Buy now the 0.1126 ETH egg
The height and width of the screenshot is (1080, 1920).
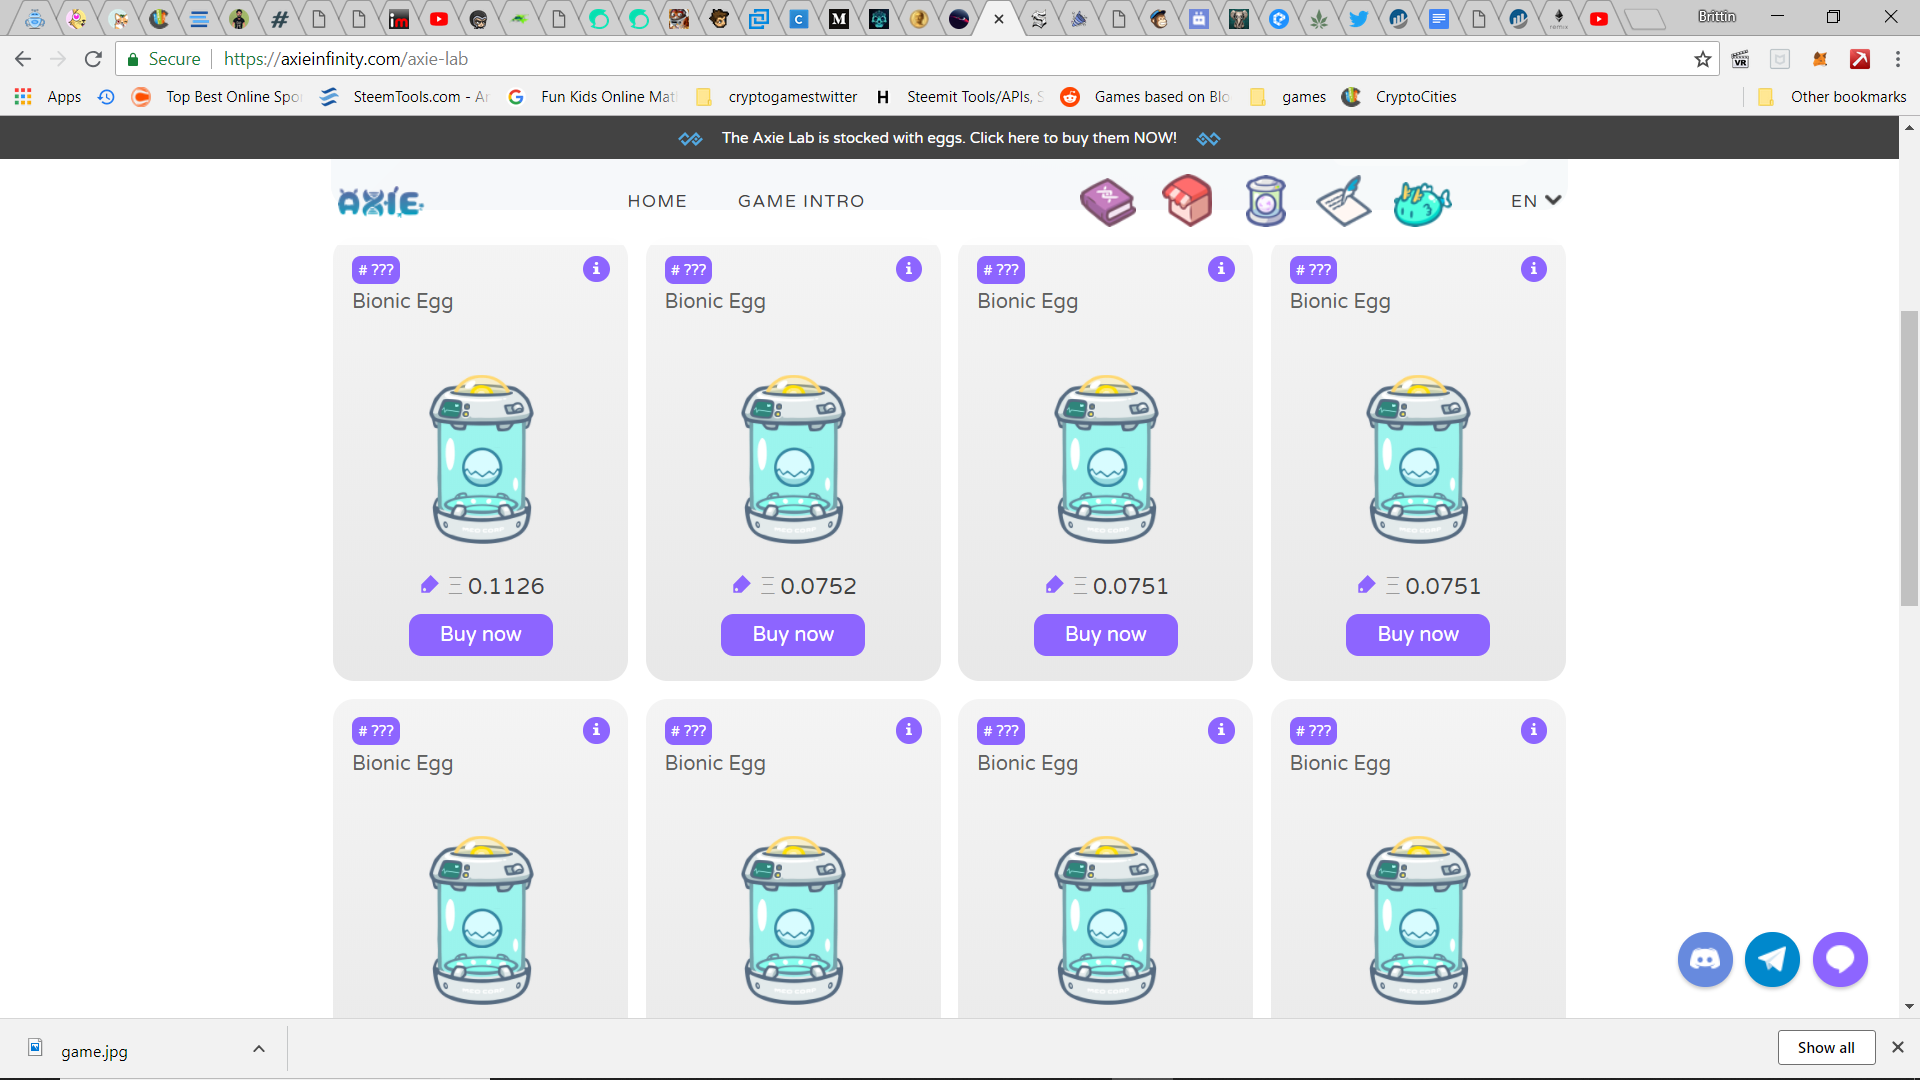[x=481, y=634]
